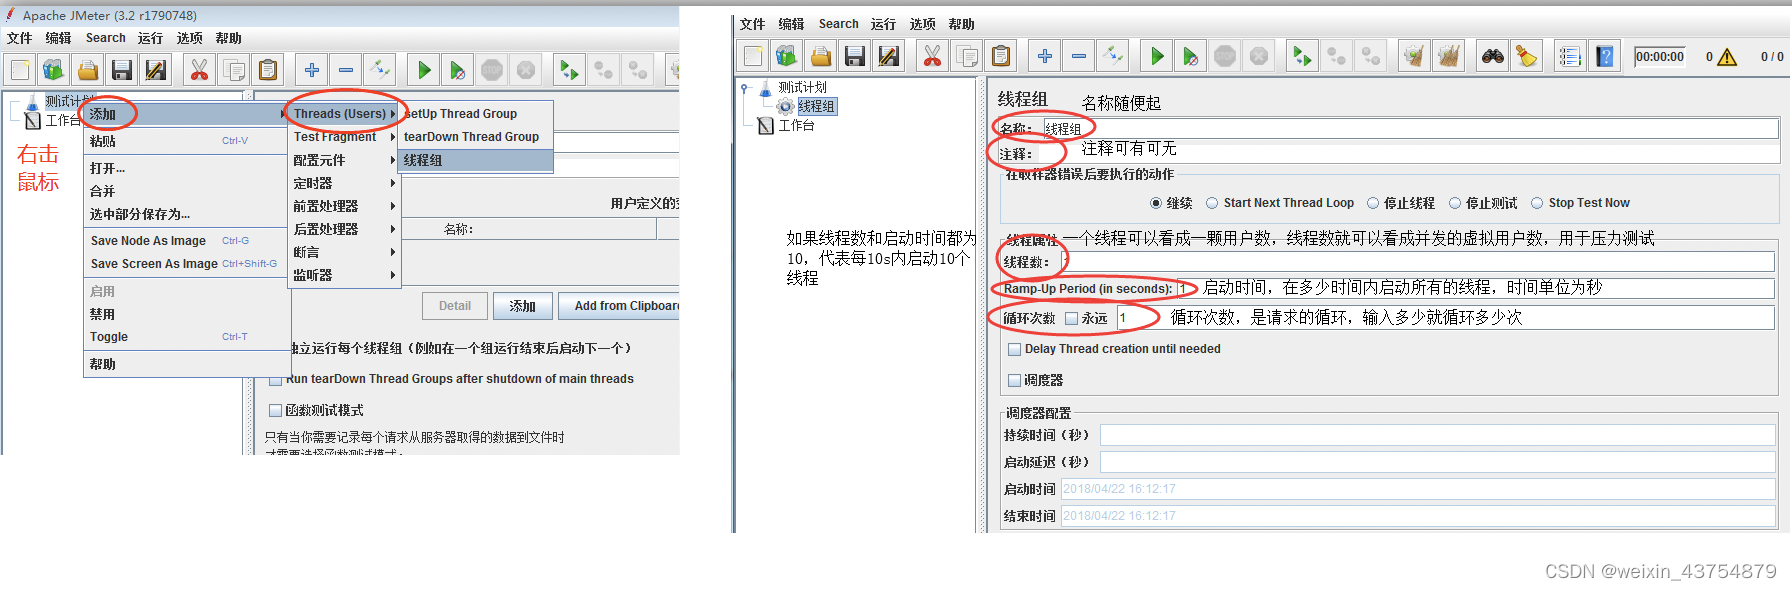This screenshot has width=1792, height=590.
Task: Click the Remote Start All icon in left window
Action: pos(569,69)
